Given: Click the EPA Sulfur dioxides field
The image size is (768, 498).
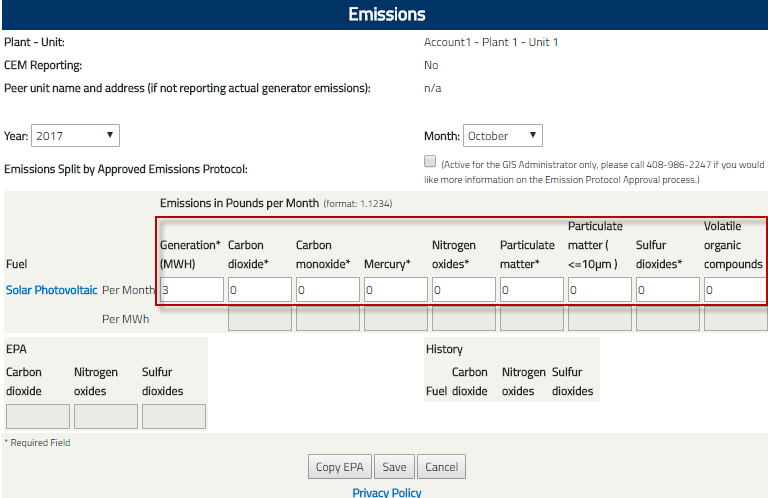Looking at the screenshot, I should 174,417.
